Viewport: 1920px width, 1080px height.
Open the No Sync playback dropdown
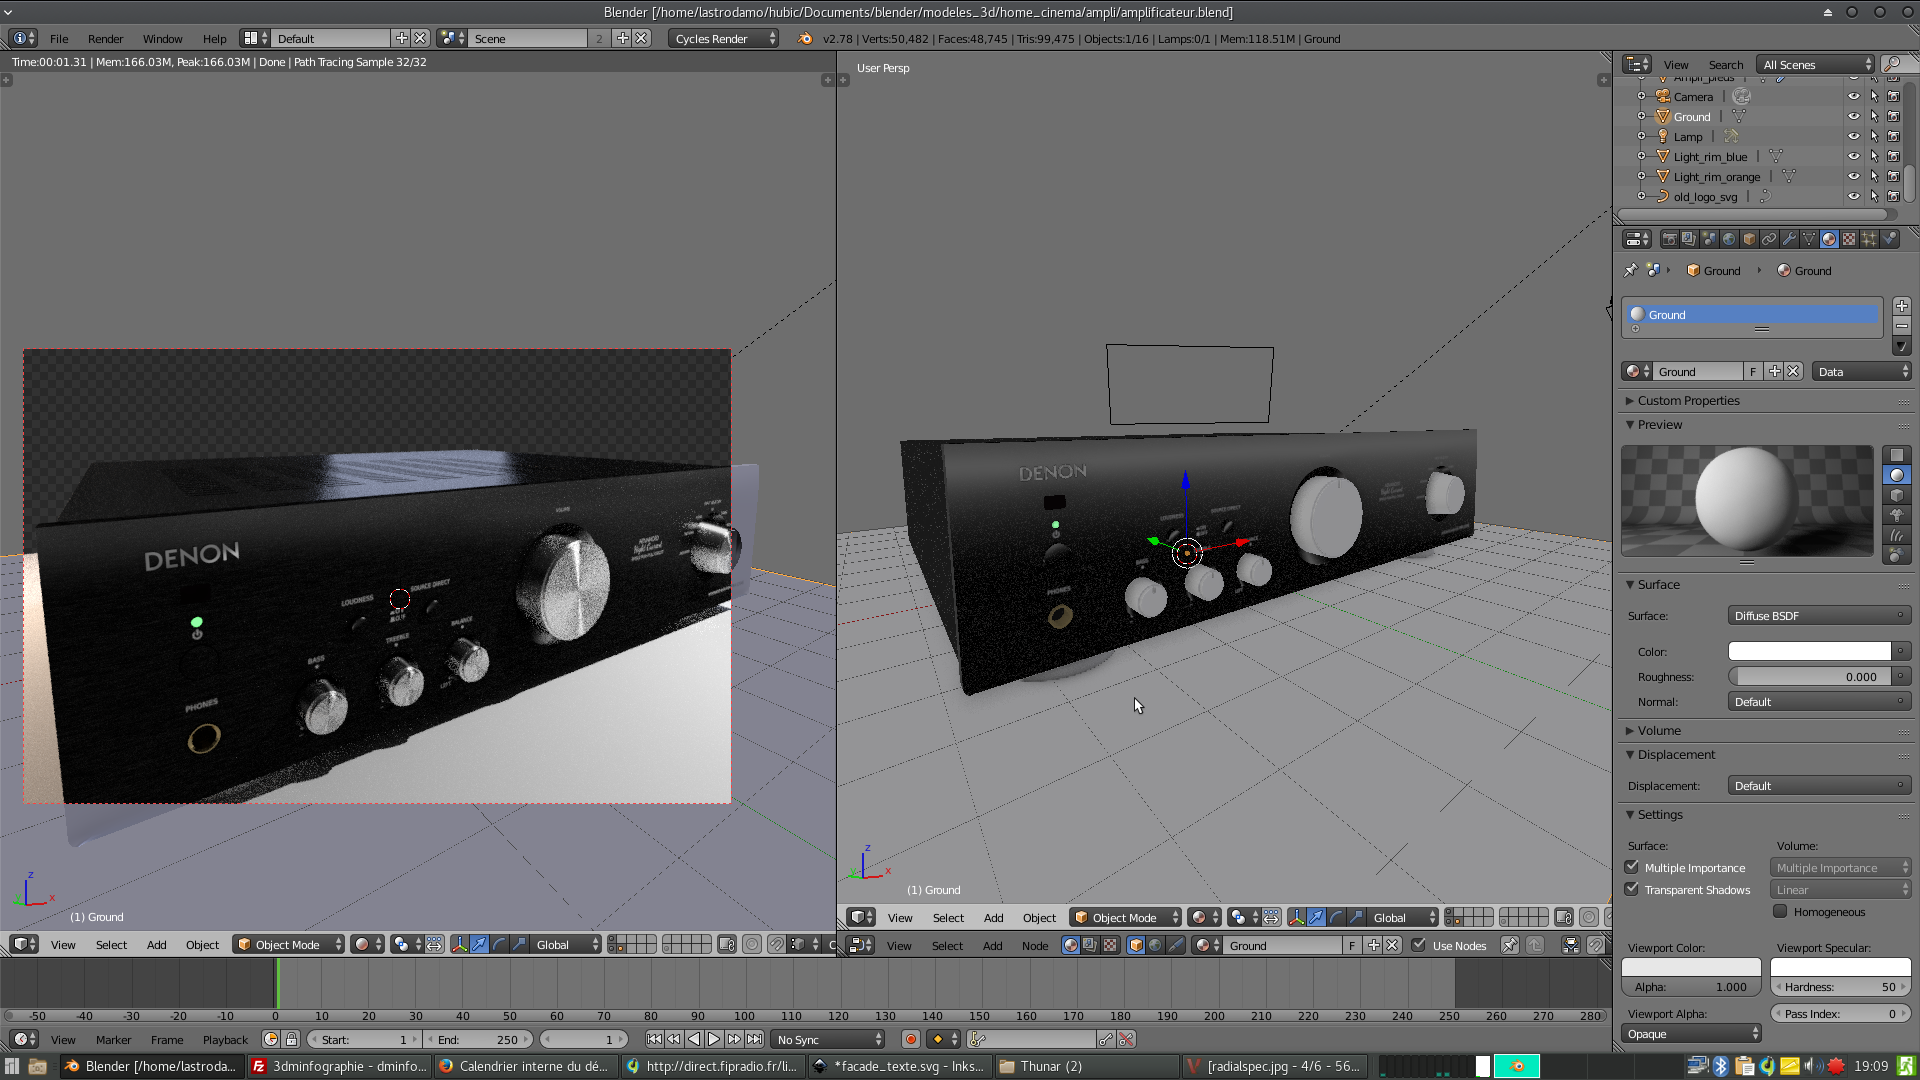click(829, 1039)
